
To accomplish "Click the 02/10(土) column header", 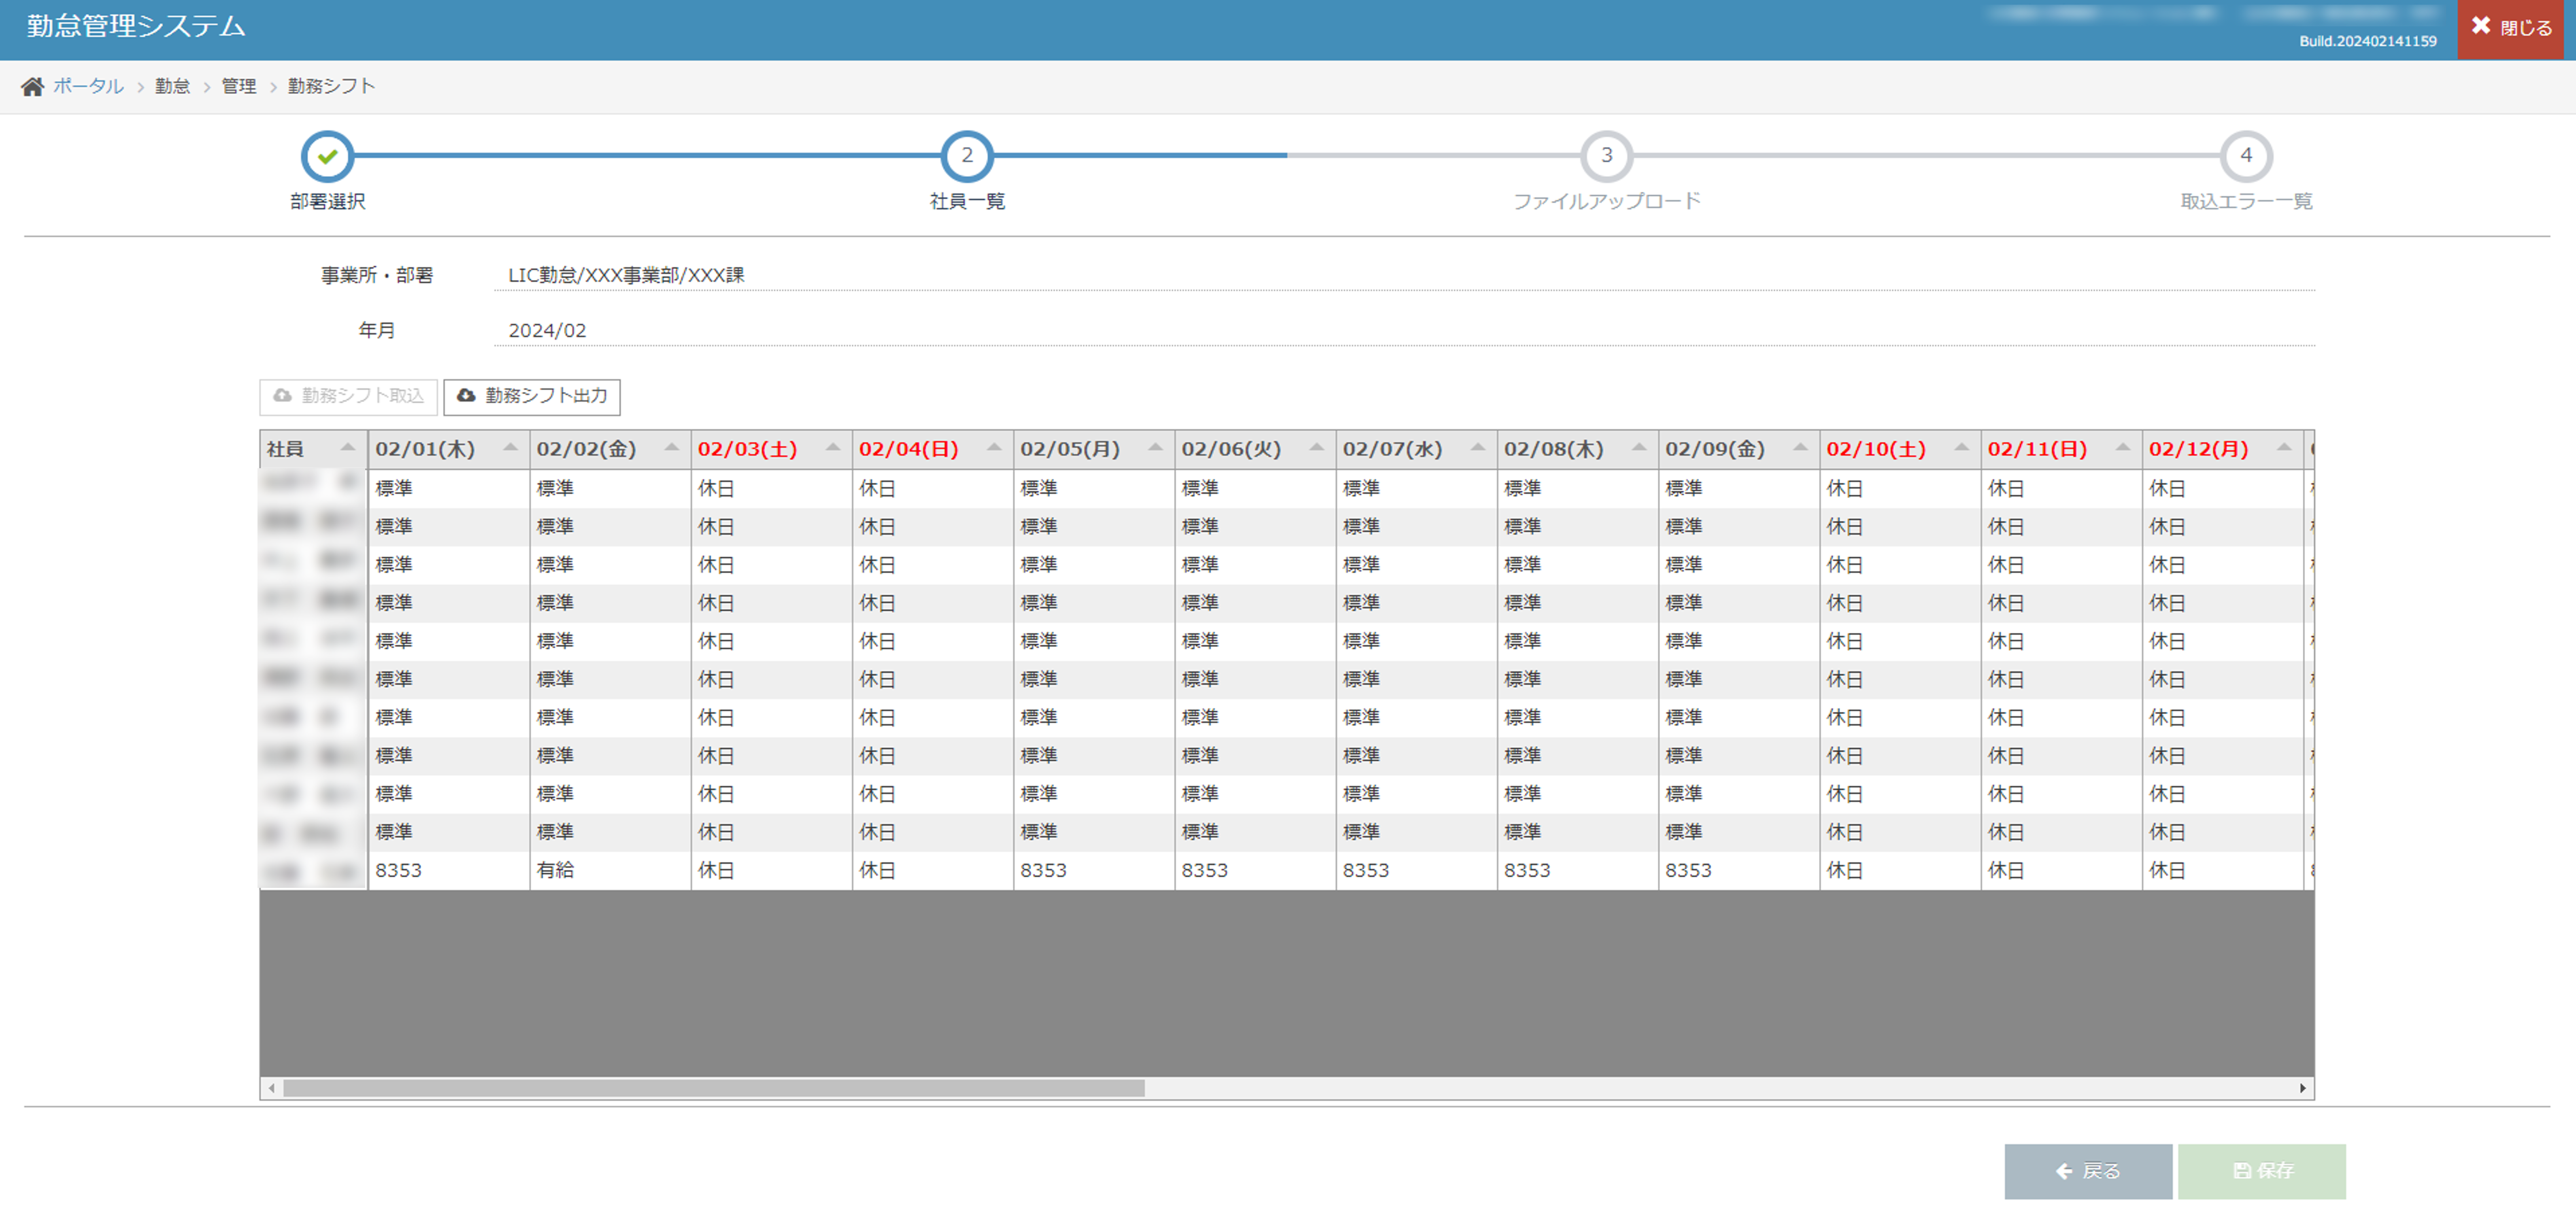I will 1900,450.
